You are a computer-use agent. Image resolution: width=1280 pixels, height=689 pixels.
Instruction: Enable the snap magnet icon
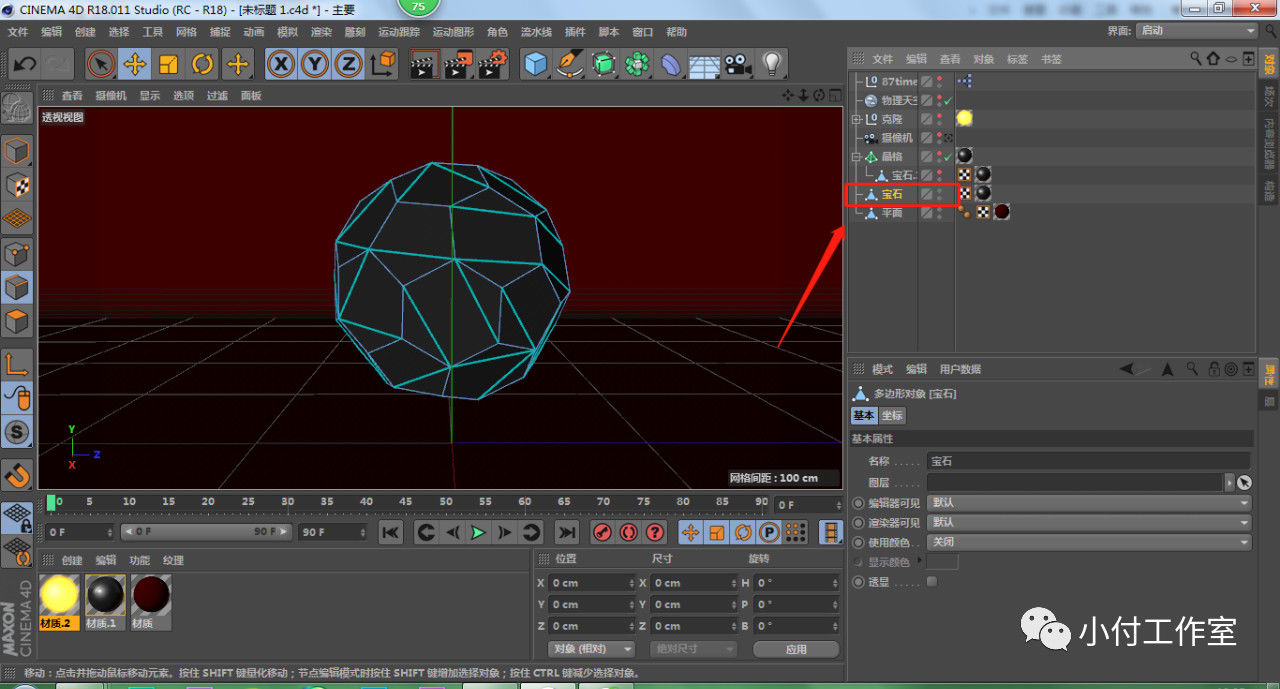[x=17, y=474]
